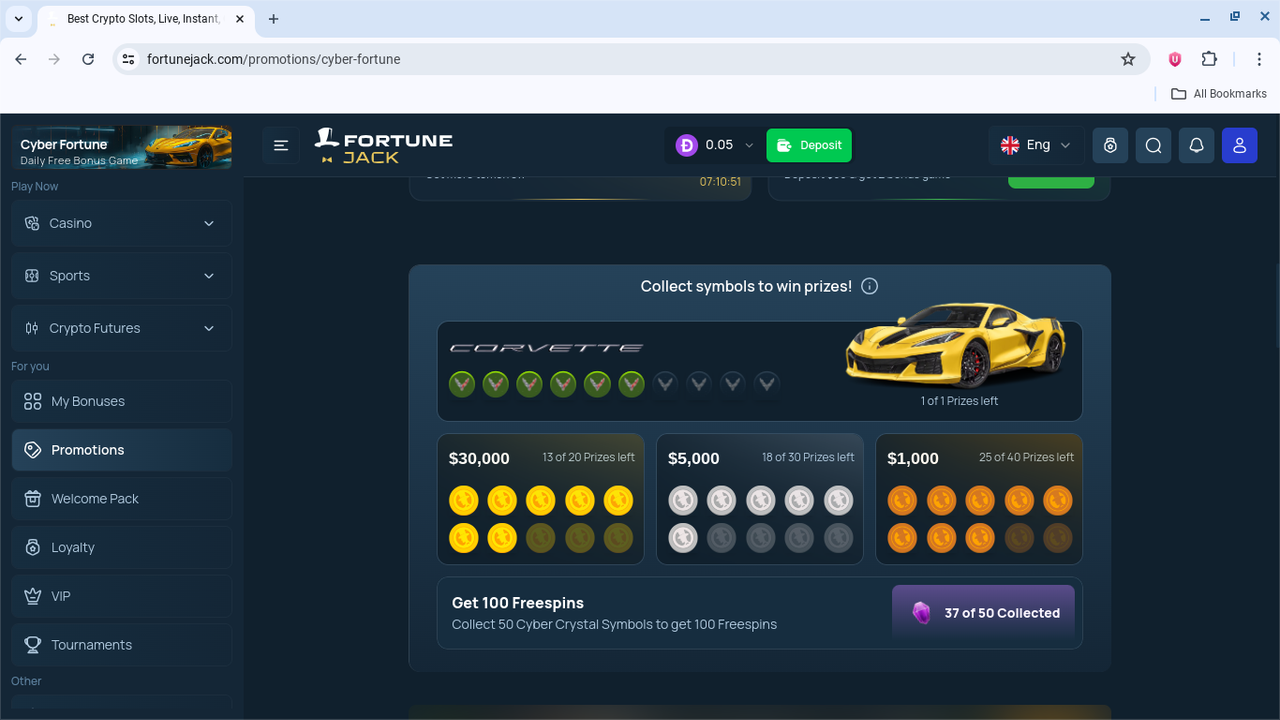1280x720 pixels.
Task: Open All Bookmarks folder
Action: pos(1218,93)
